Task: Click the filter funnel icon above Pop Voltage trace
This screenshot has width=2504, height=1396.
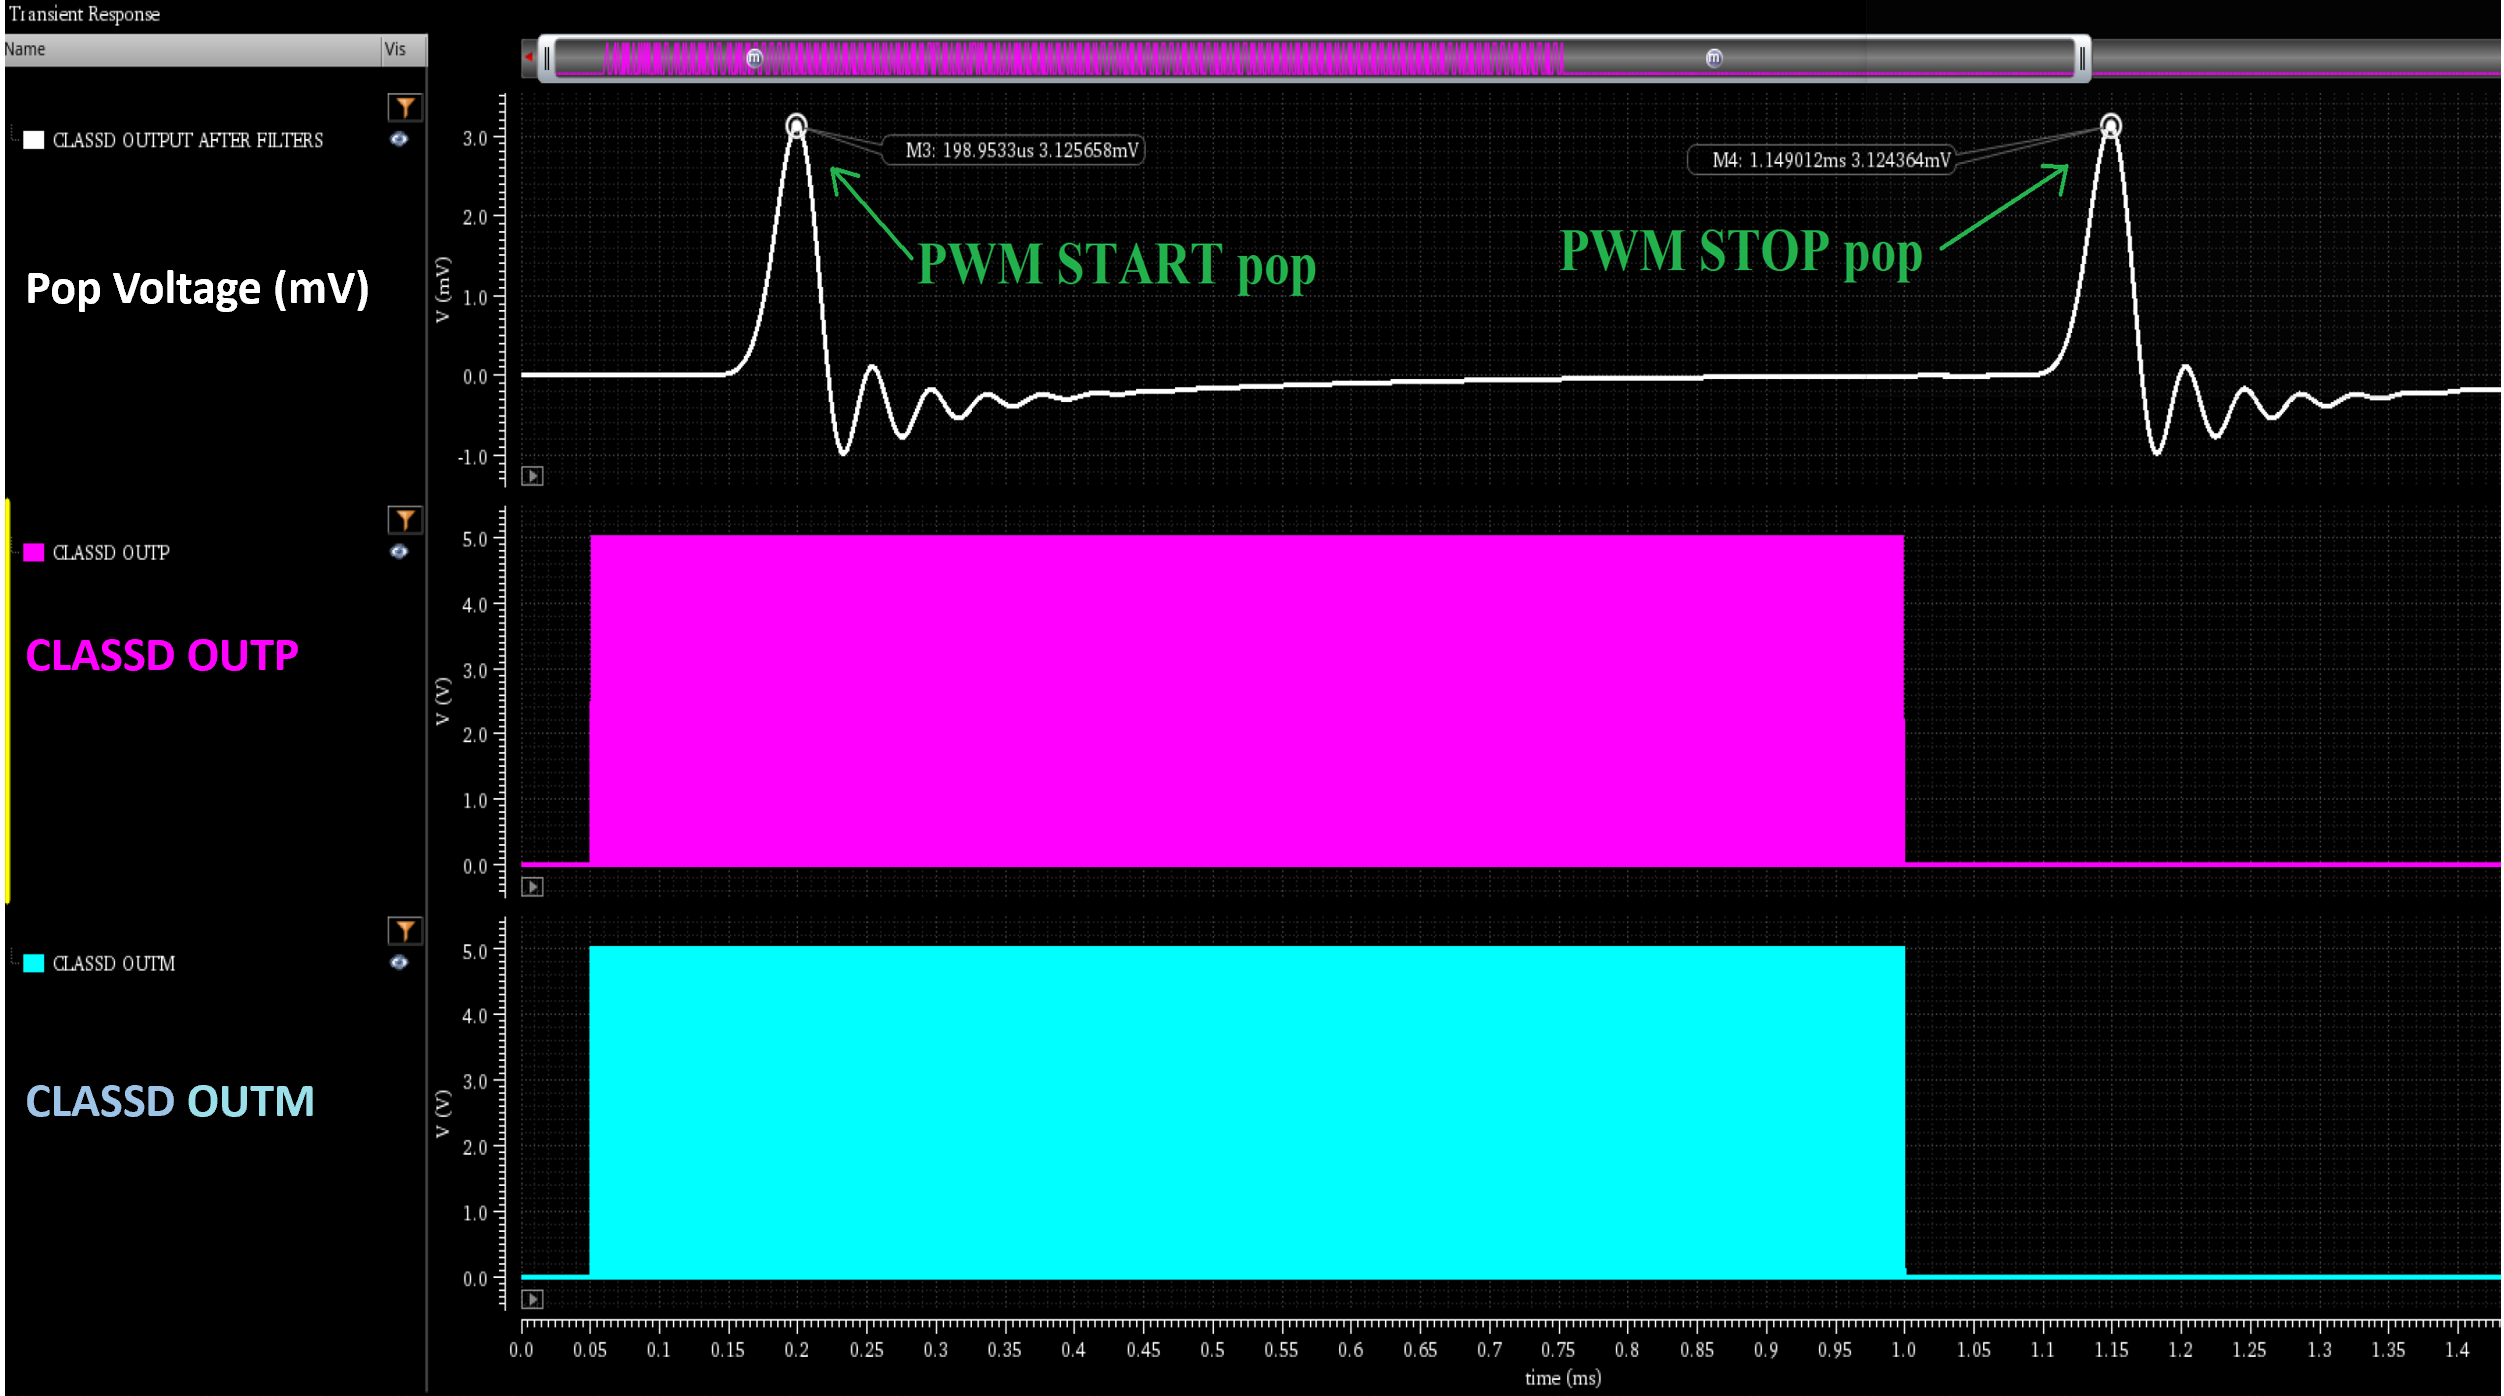Action: (x=404, y=106)
